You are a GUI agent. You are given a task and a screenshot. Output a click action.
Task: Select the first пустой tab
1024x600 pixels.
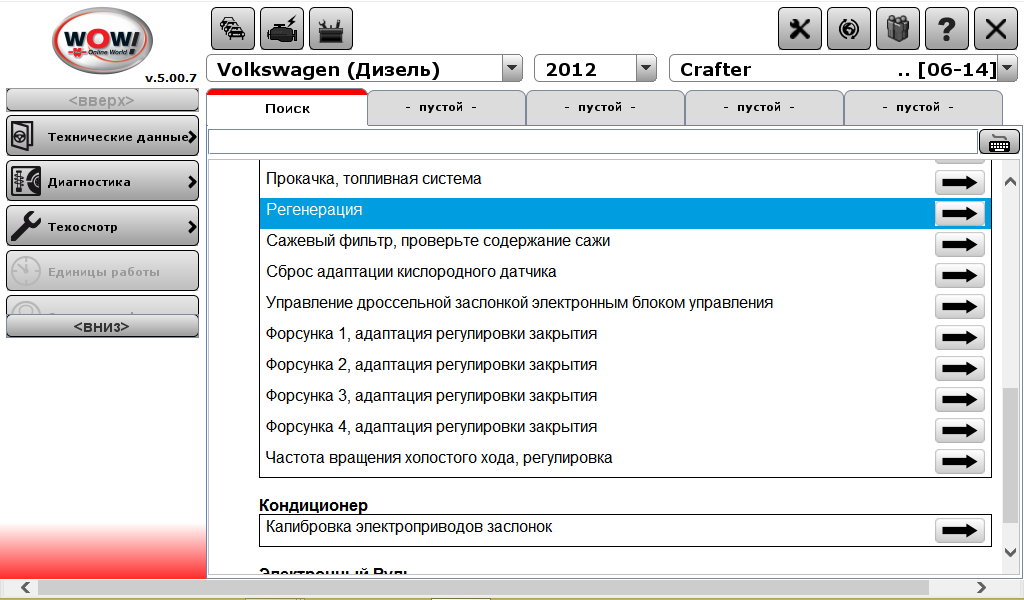(447, 107)
